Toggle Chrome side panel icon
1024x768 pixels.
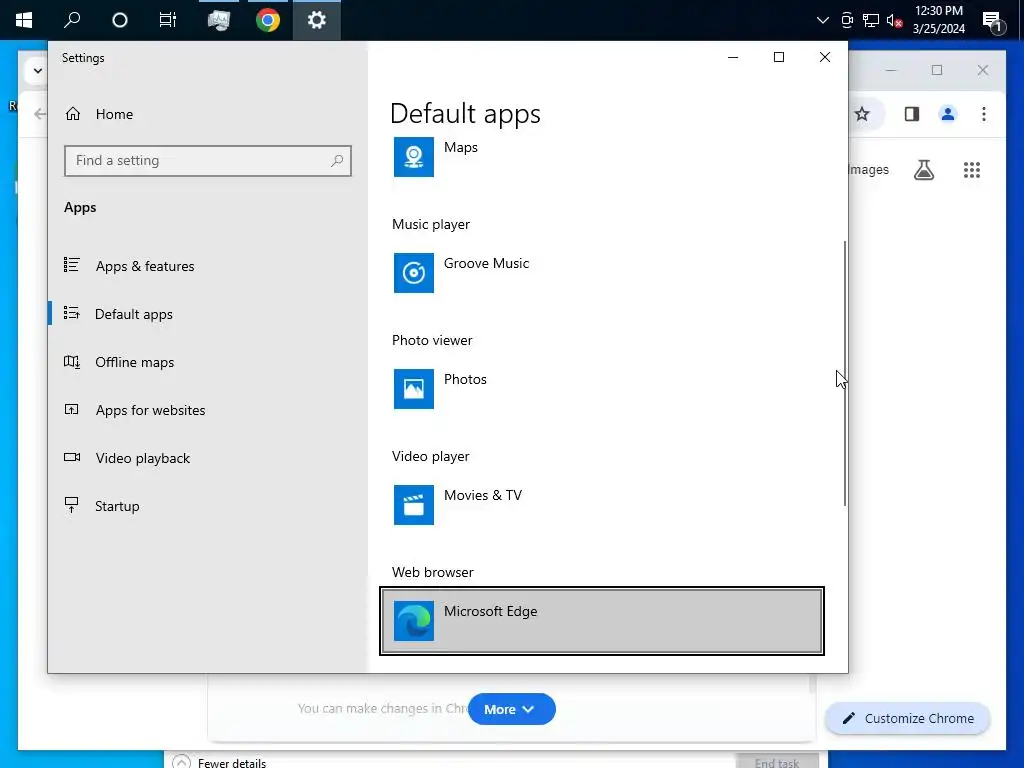tap(912, 114)
